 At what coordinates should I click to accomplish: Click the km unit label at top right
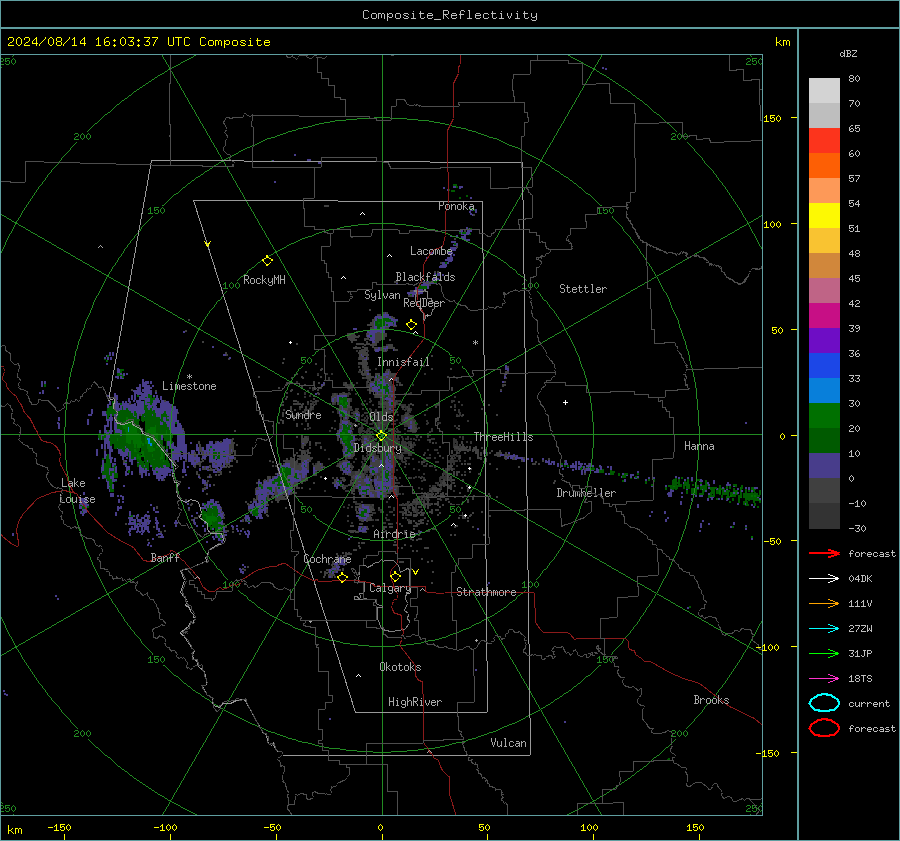782,42
